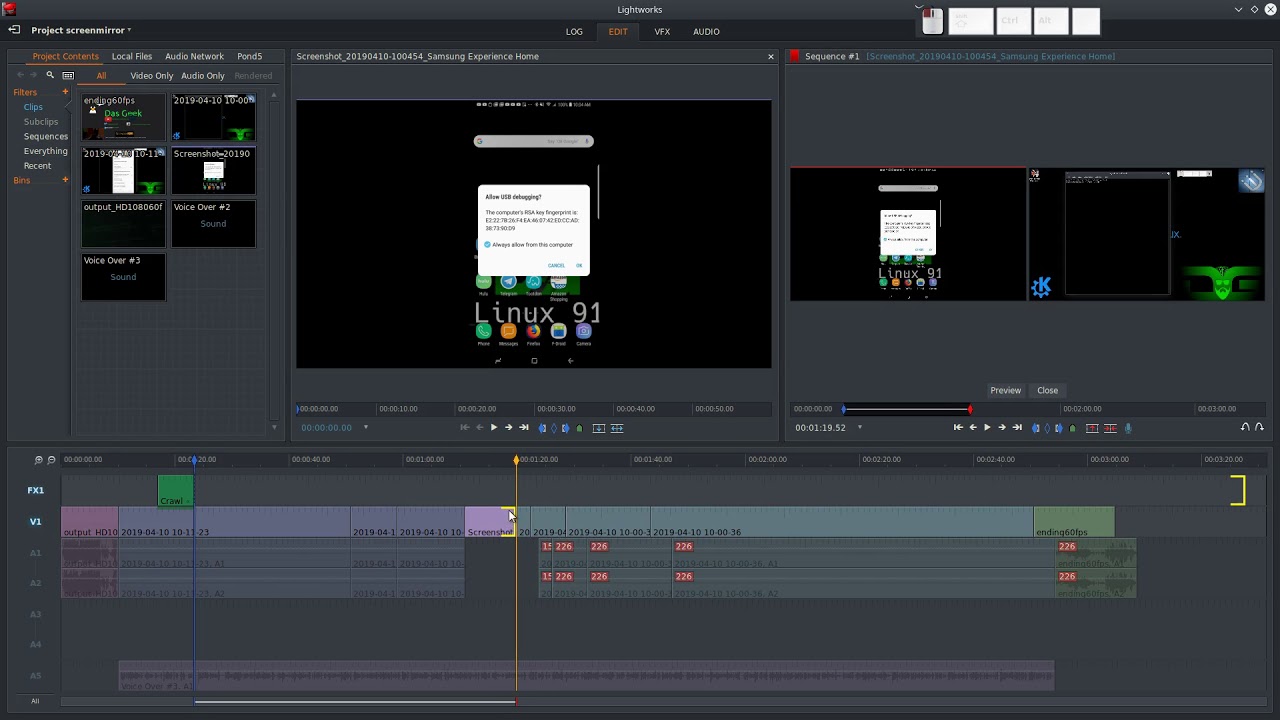1280x720 pixels.
Task: Open the Pond5 tab
Action: click(249, 57)
